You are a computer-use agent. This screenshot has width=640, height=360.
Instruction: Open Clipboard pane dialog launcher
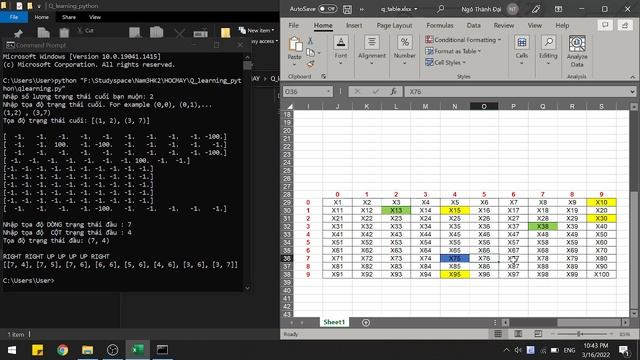tap(323, 76)
